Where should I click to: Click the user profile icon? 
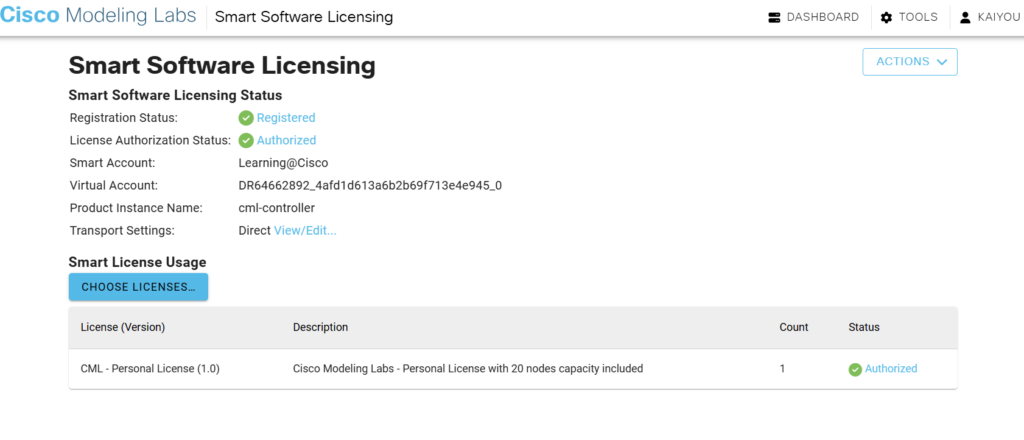pyautogui.click(x=965, y=18)
